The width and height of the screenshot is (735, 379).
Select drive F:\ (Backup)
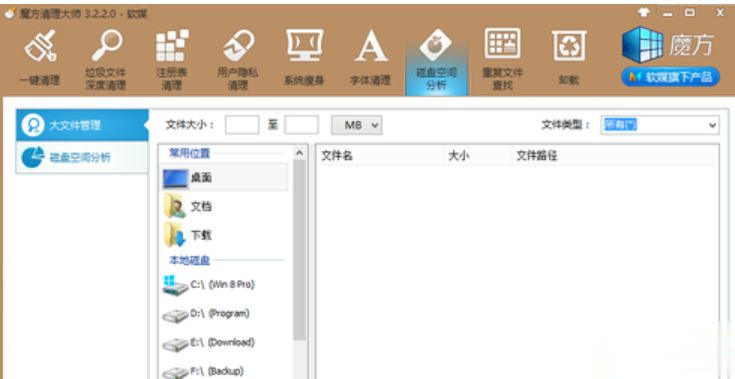coord(224,370)
